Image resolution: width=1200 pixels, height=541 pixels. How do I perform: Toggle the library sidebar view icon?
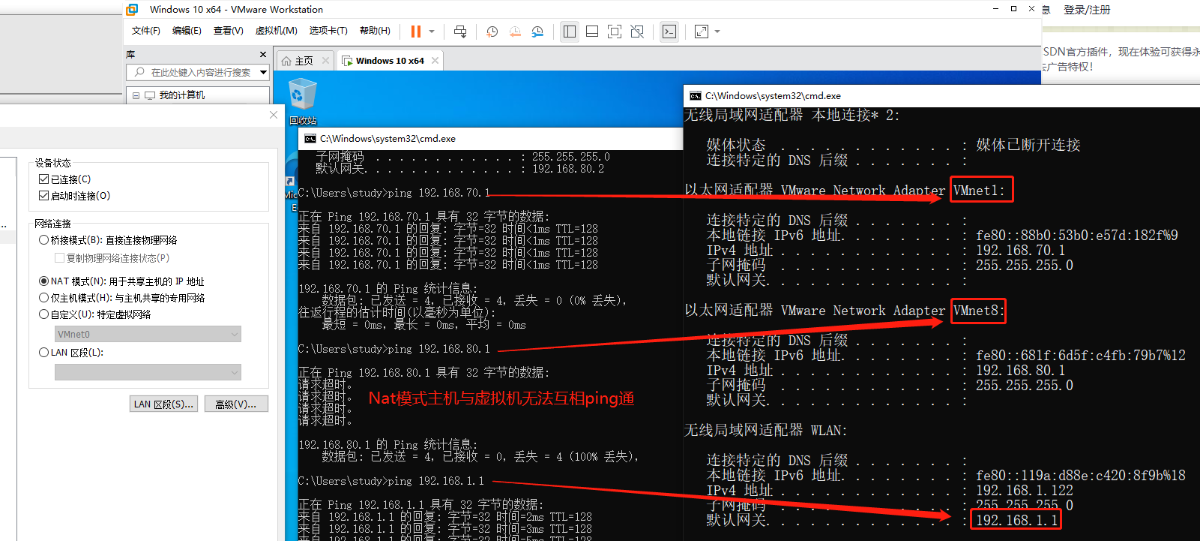click(569, 31)
